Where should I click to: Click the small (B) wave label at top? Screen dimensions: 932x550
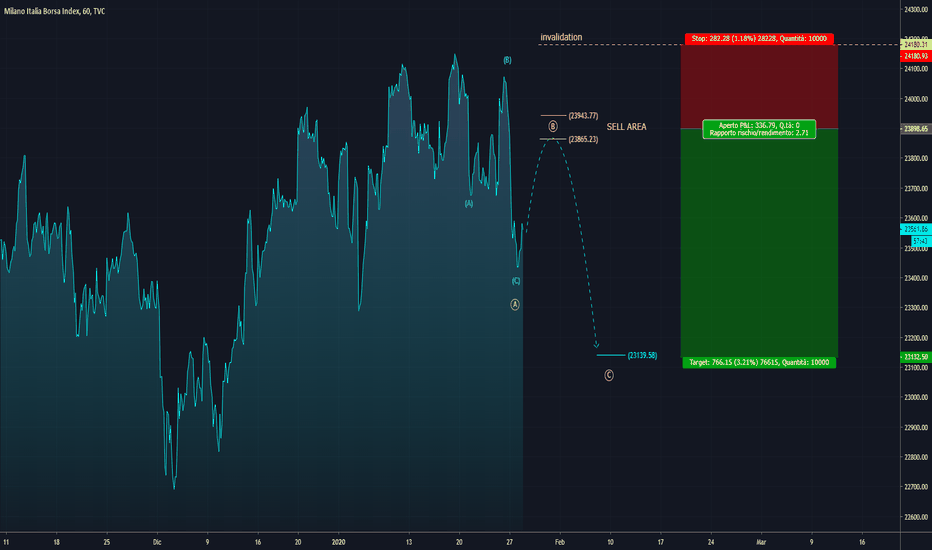tap(507, 60)
